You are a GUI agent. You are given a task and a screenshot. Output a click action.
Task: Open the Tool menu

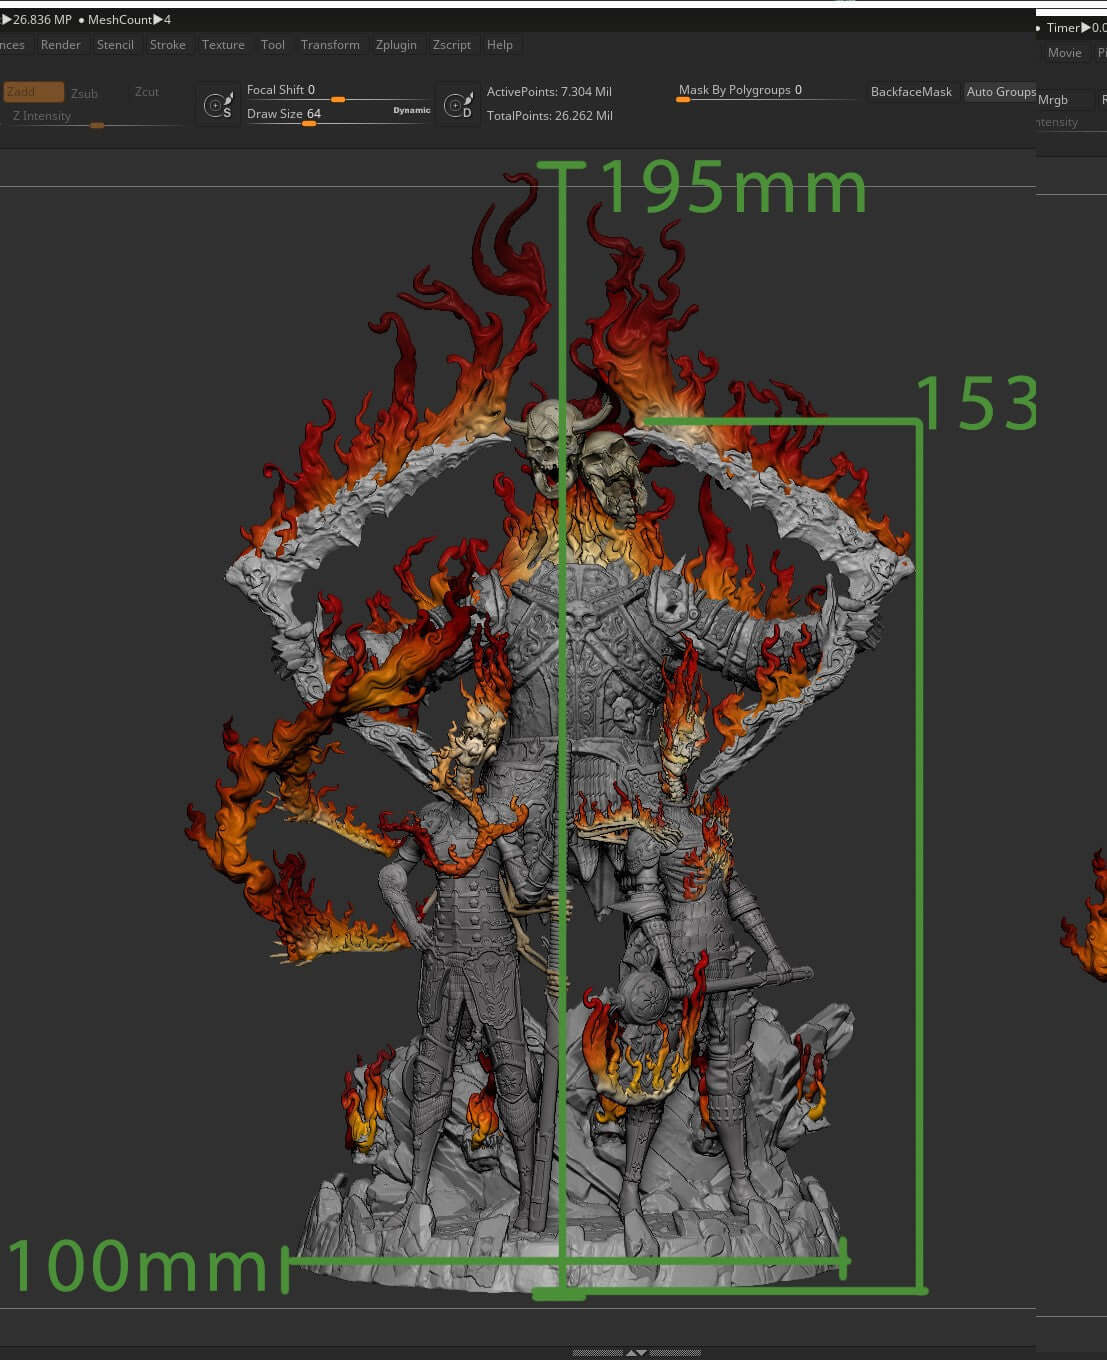pos(273,45)
